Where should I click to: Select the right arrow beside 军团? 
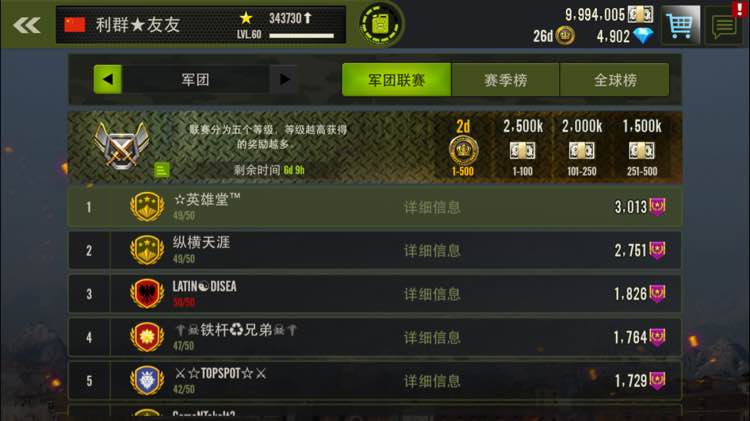click(x=284, y=79)
